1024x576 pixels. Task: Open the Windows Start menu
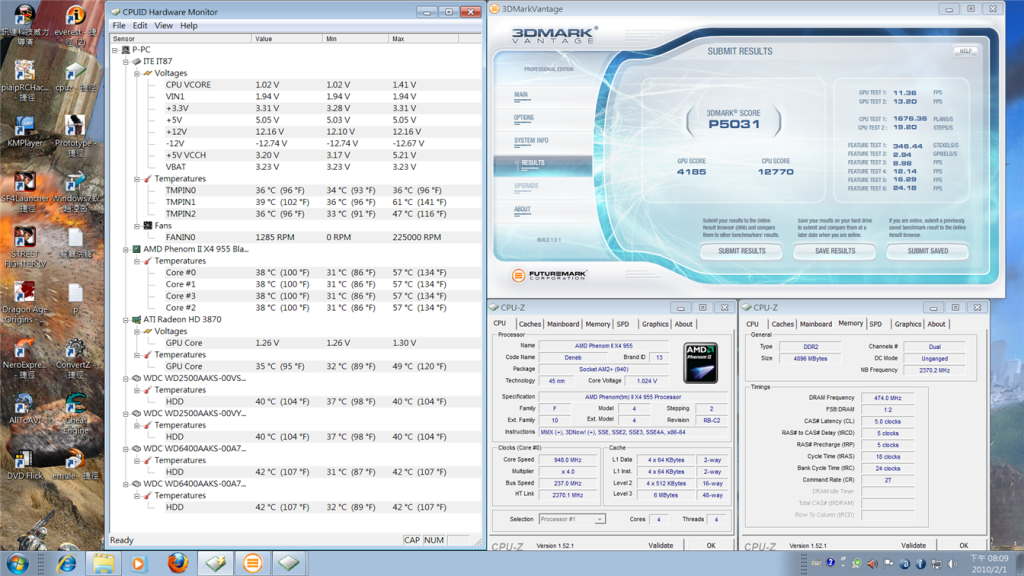[x=18, y=563]
